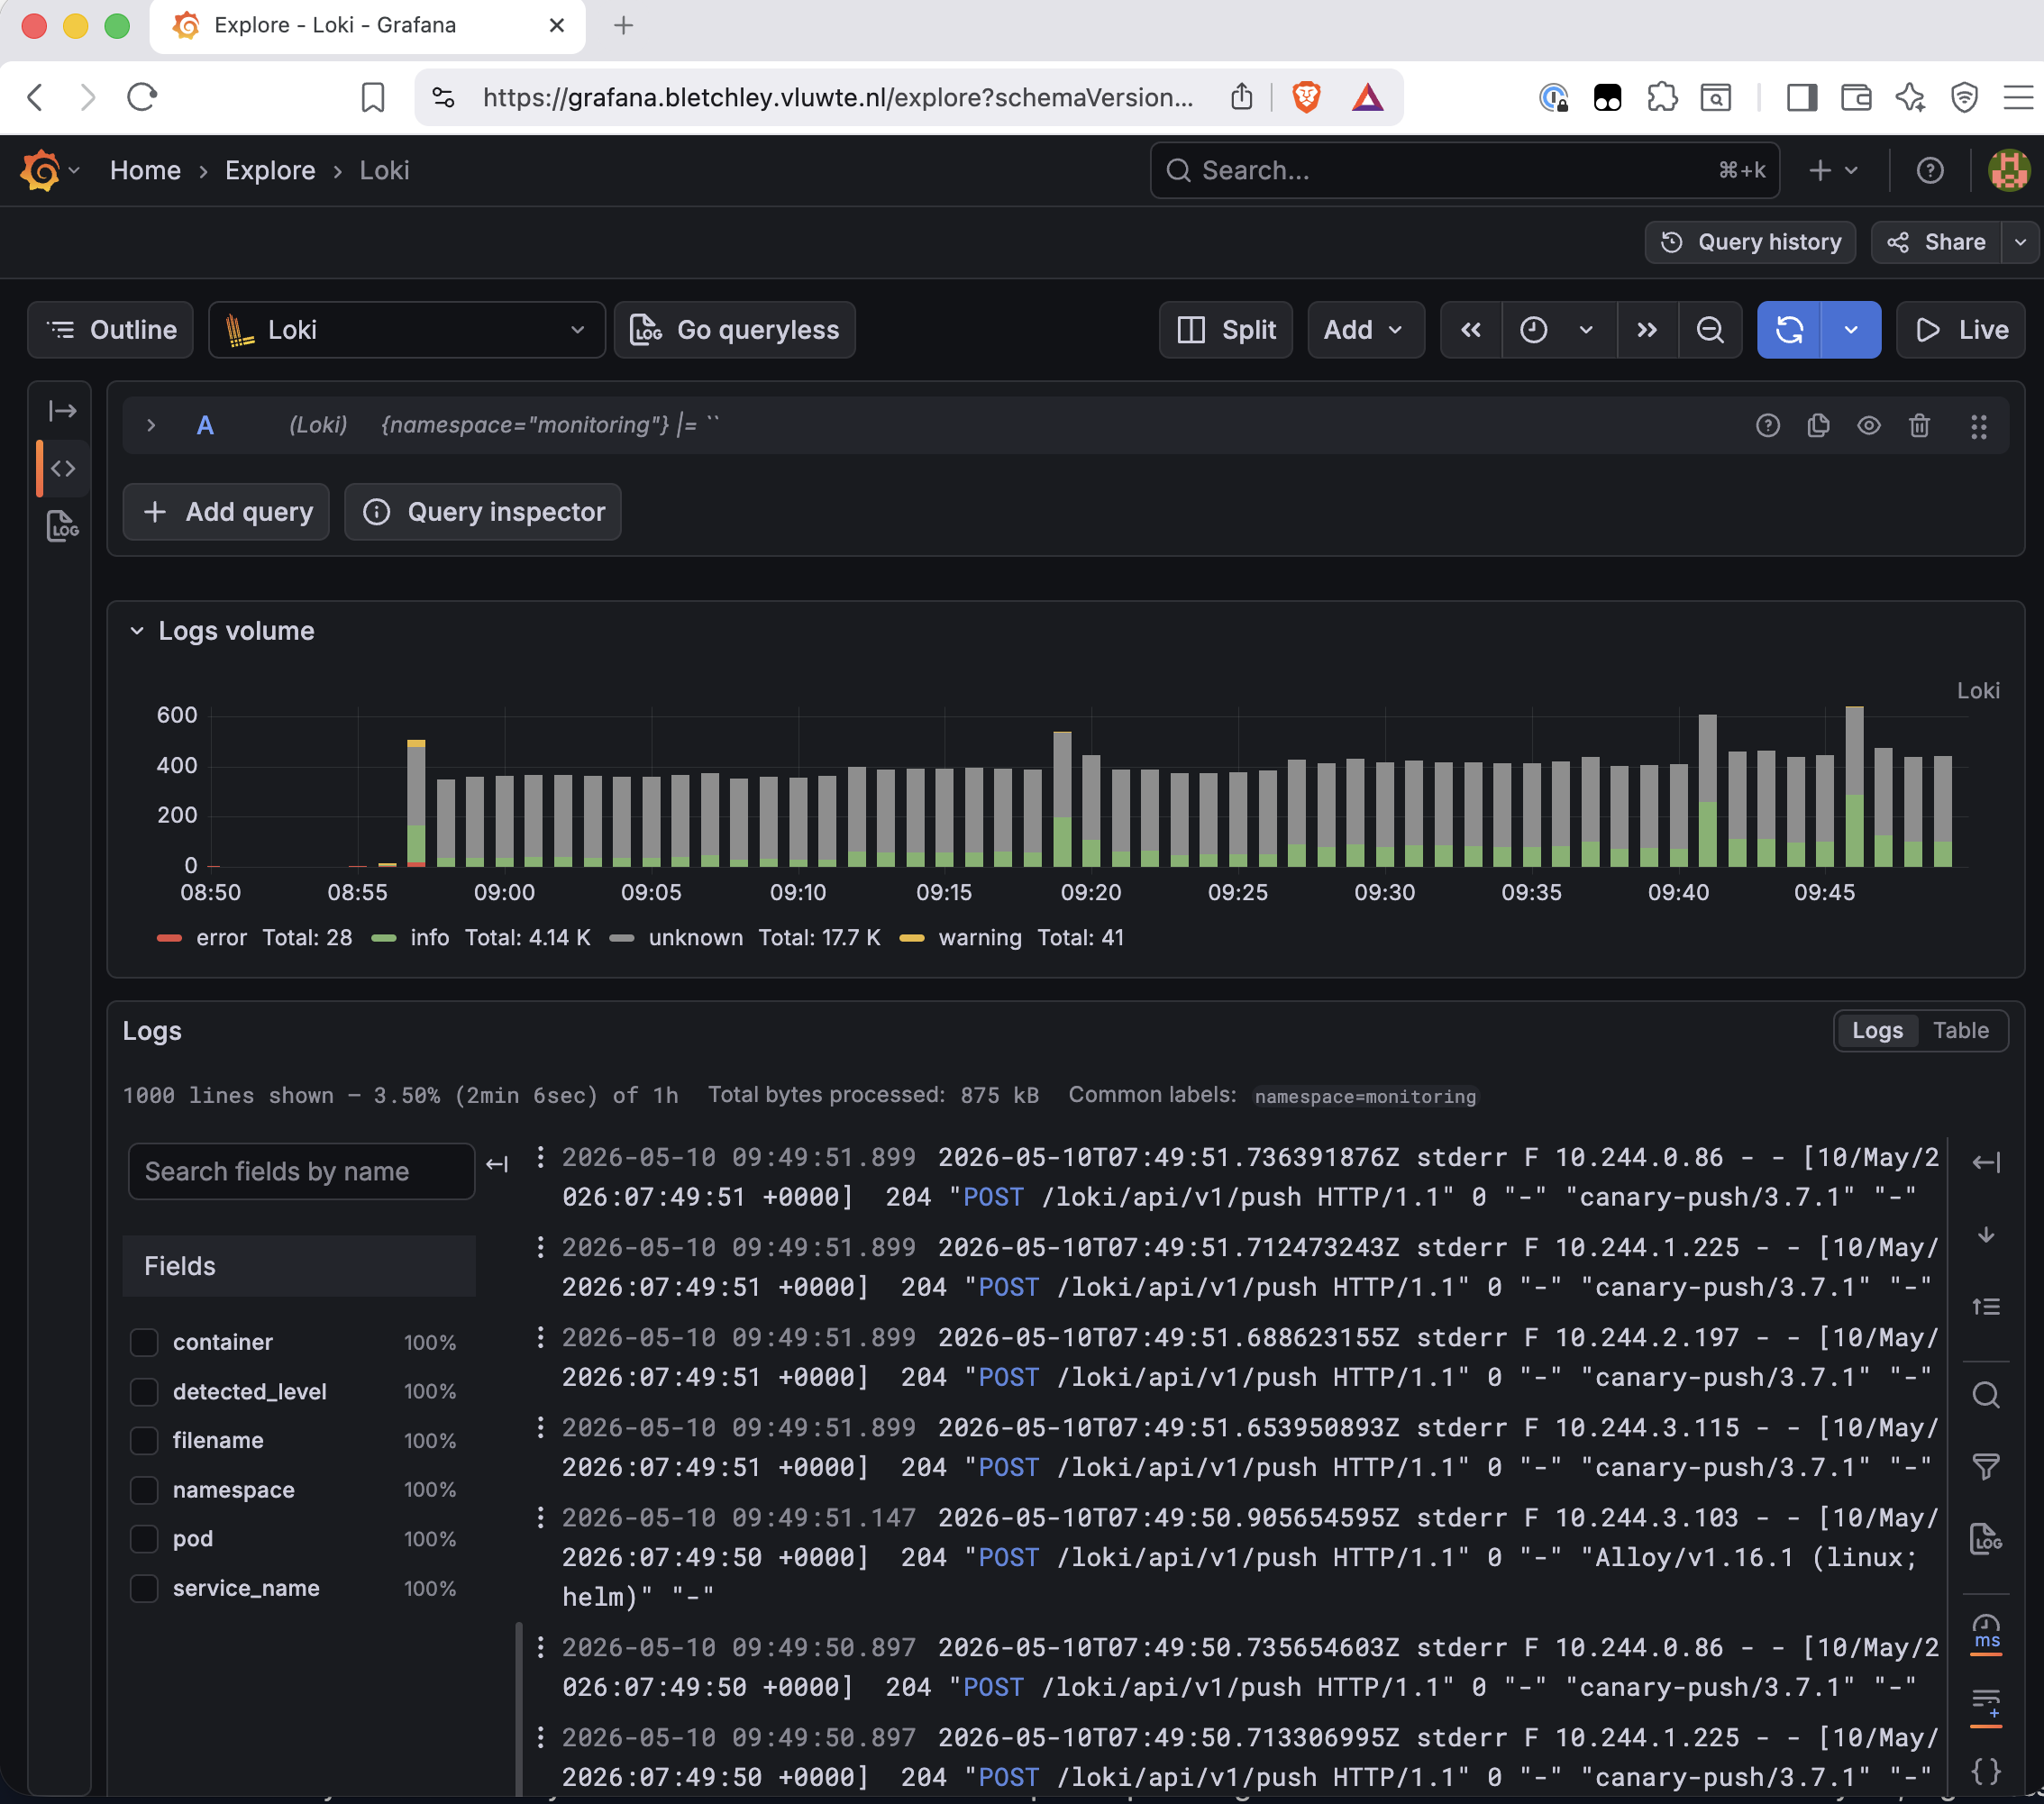
Task: Open the Add dropdown menu
Action: point(1365,330)
